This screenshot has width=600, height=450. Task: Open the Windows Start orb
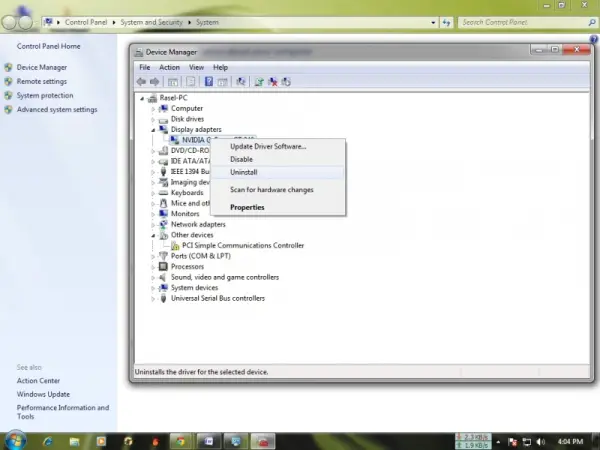pyautogui.click(x=15, y=440)
